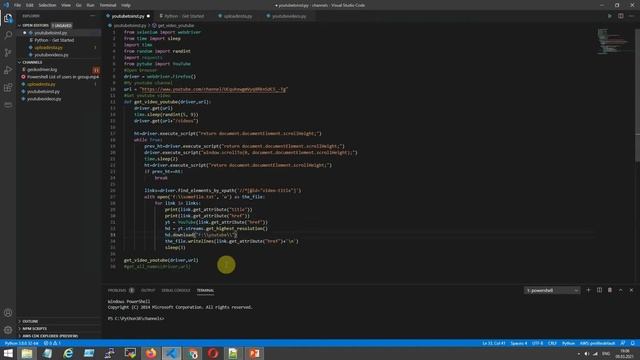
Task: Click the errors and warnings count in status bar
Action: [x=52, y=343]
